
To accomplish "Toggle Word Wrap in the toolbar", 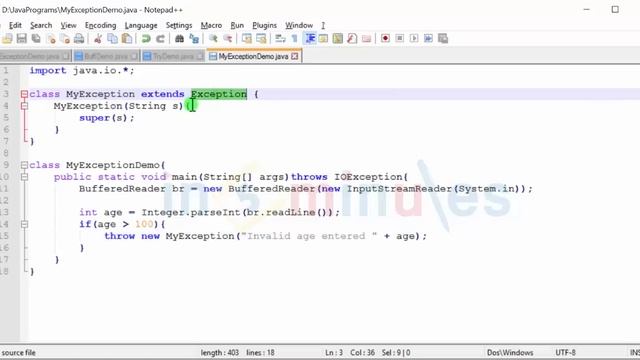I will [x=280, y=39].
